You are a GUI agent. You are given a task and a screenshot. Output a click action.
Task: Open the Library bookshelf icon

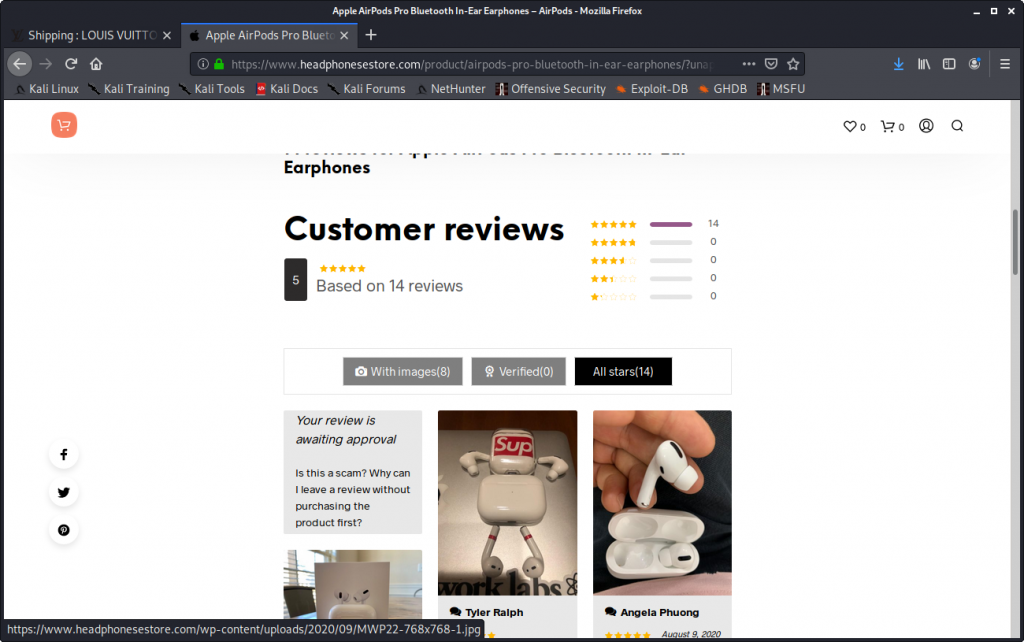point(923,64)
